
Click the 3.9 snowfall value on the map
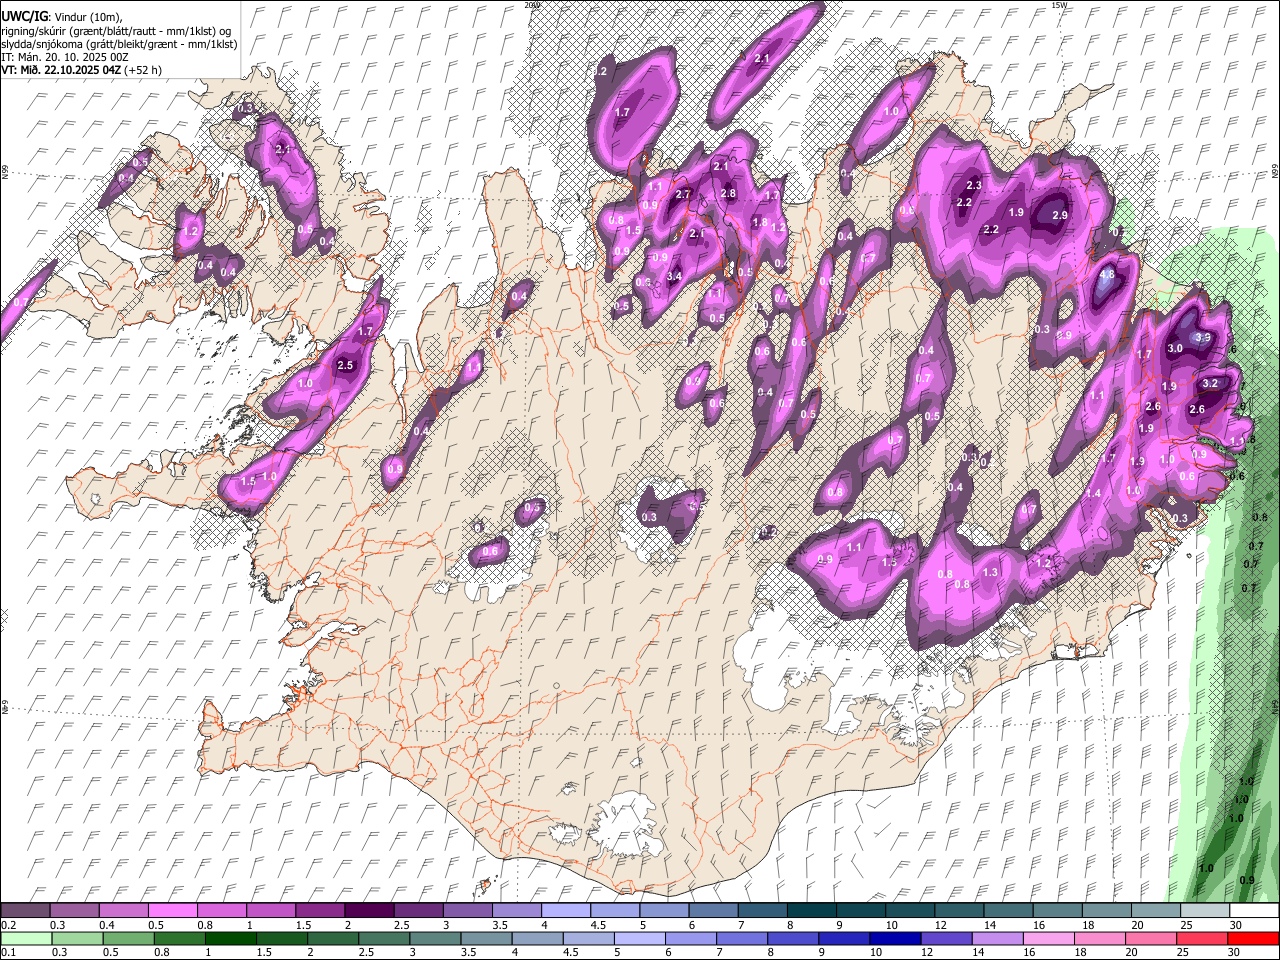pyautogui.click(x=1203, y=338)
